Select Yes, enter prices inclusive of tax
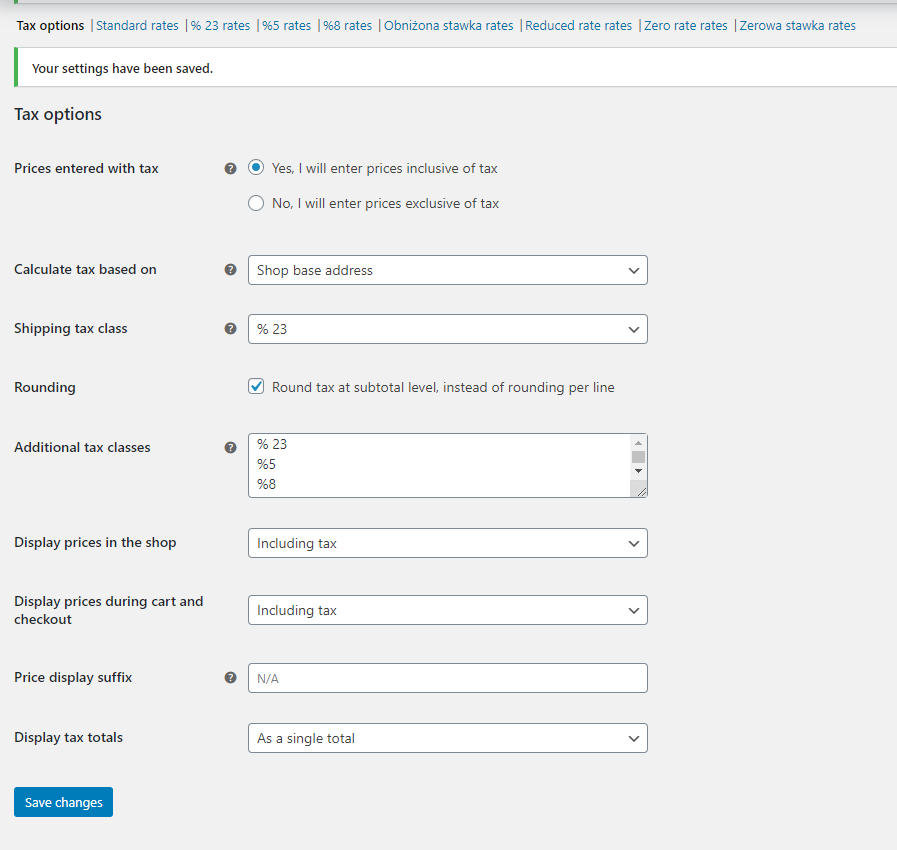This screenshot has width=897, height=850. [x=256, y=168]
